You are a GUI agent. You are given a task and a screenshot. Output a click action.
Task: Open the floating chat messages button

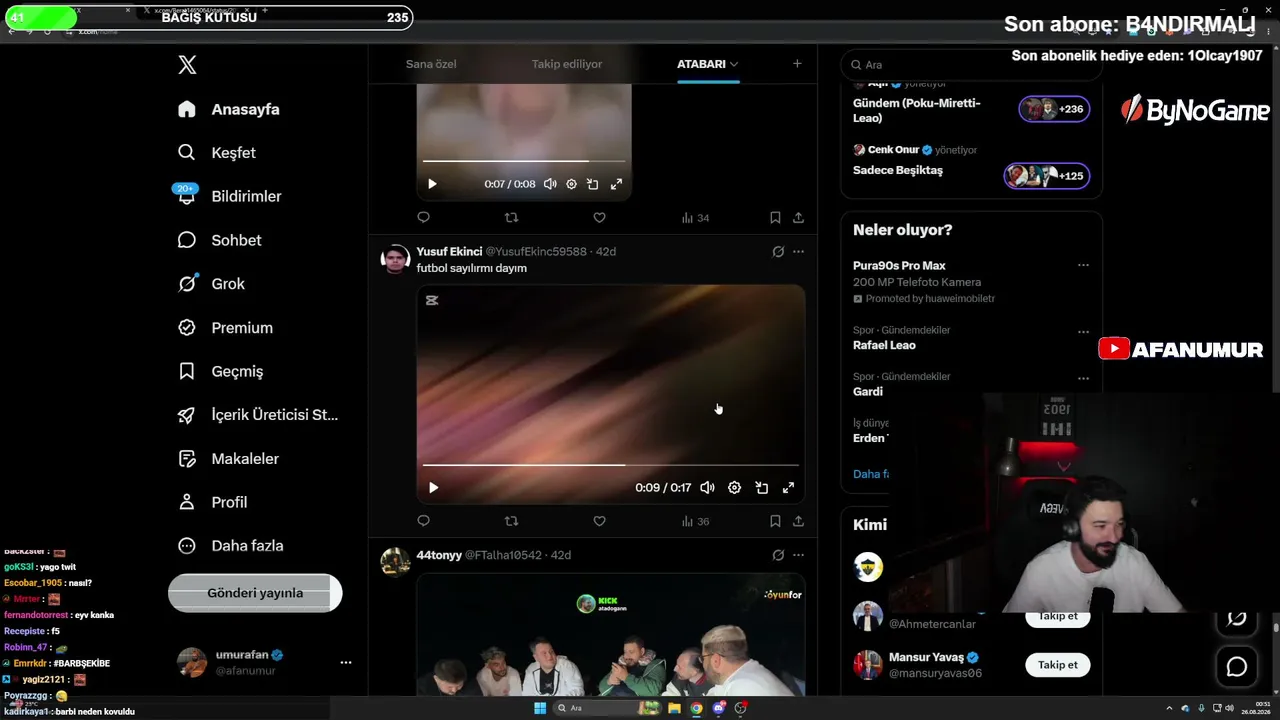1237,666
